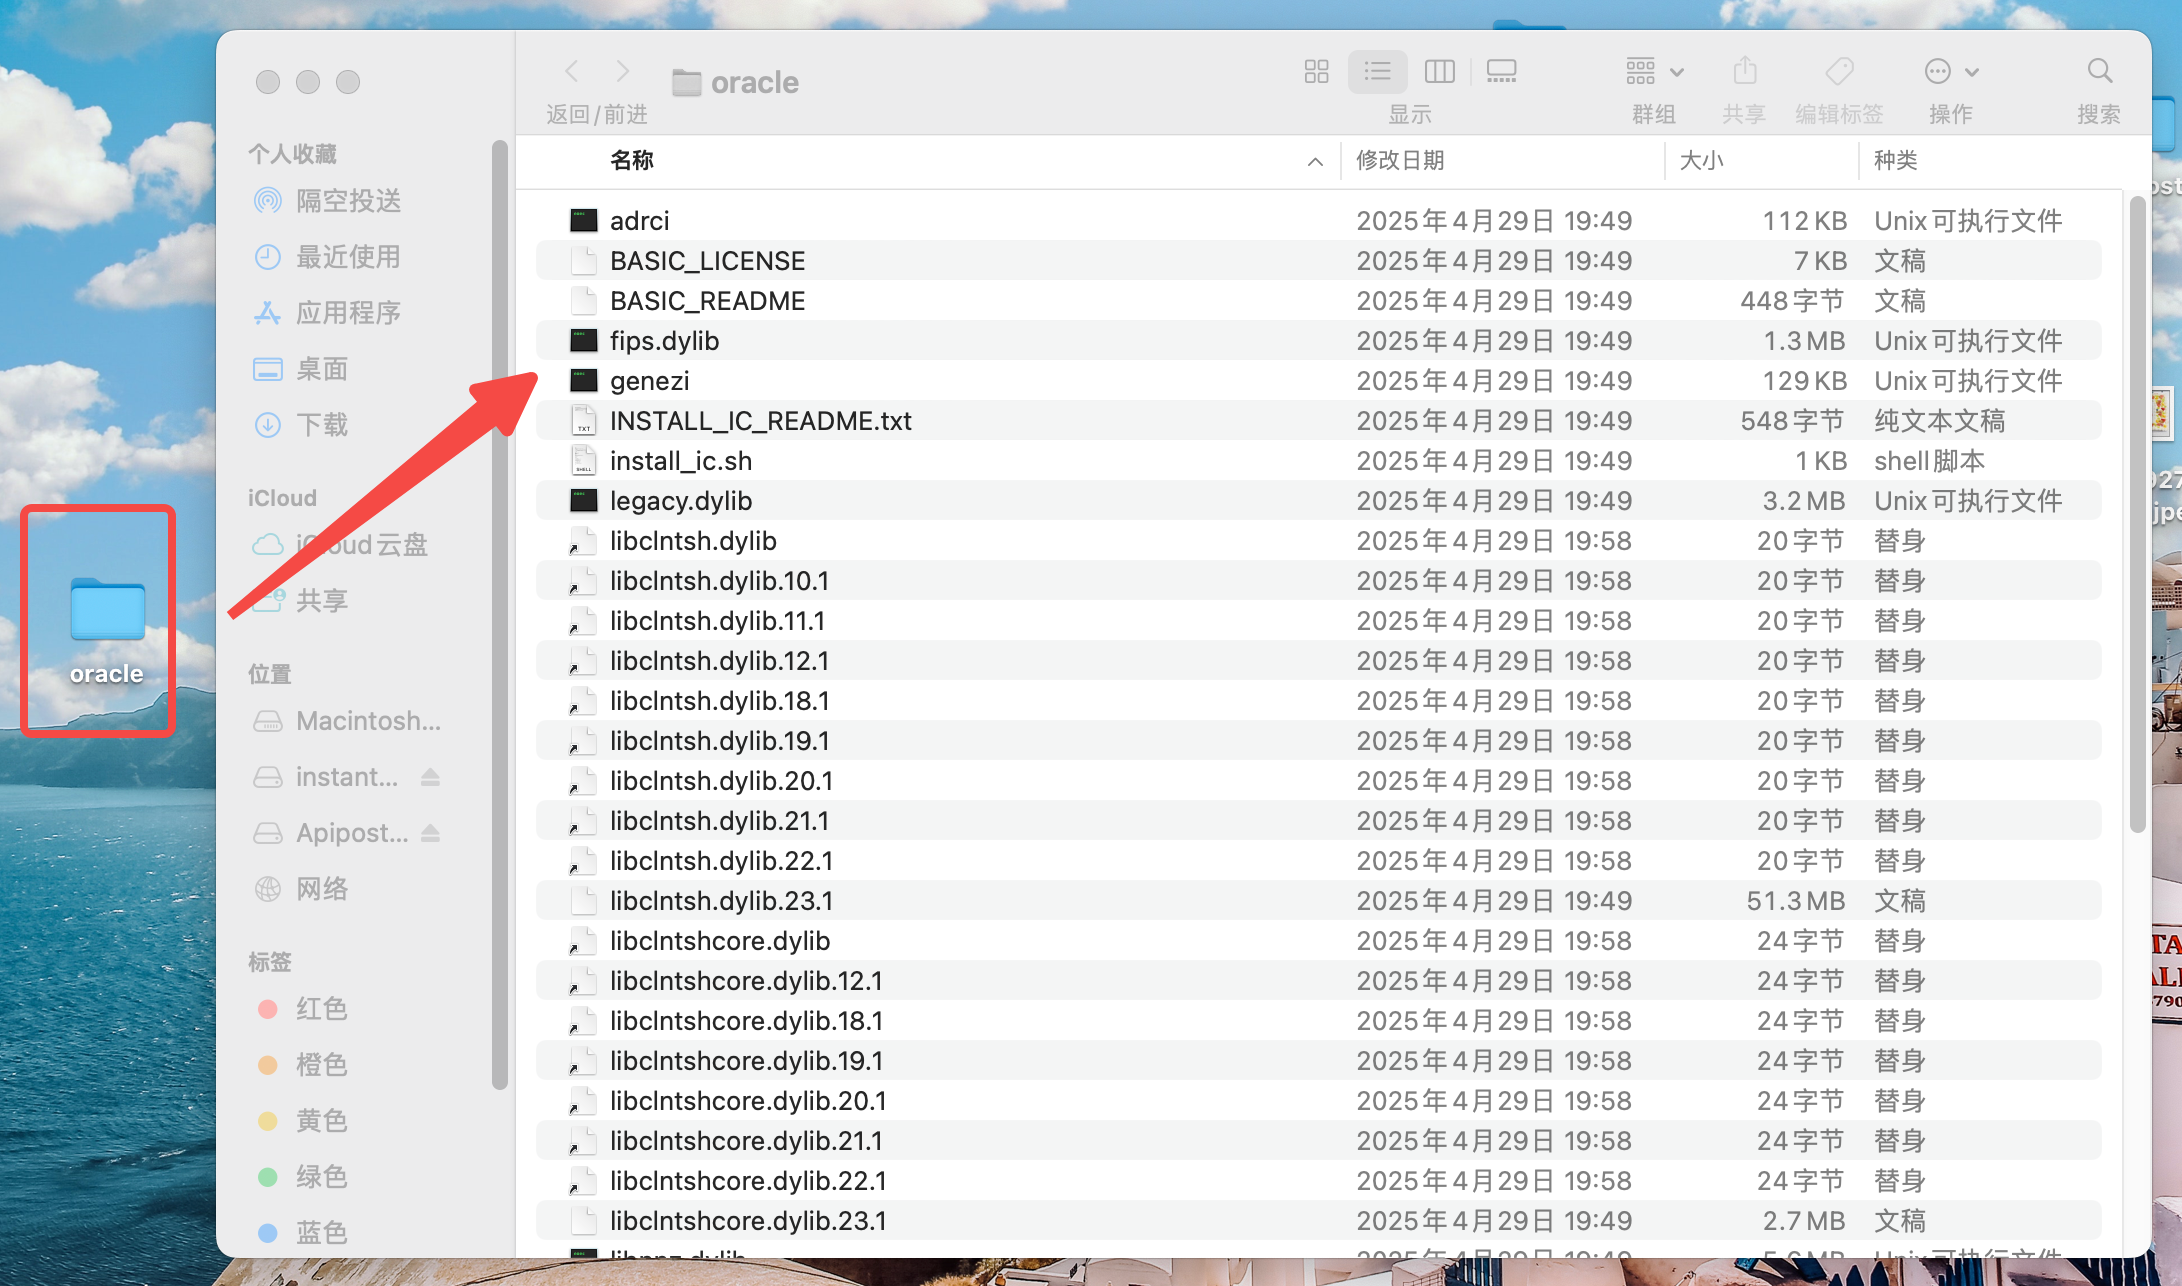Click the oracle folder icon in title bar
The width and height of the screenshot is (2182, 1286).
(x=686, y=82)
